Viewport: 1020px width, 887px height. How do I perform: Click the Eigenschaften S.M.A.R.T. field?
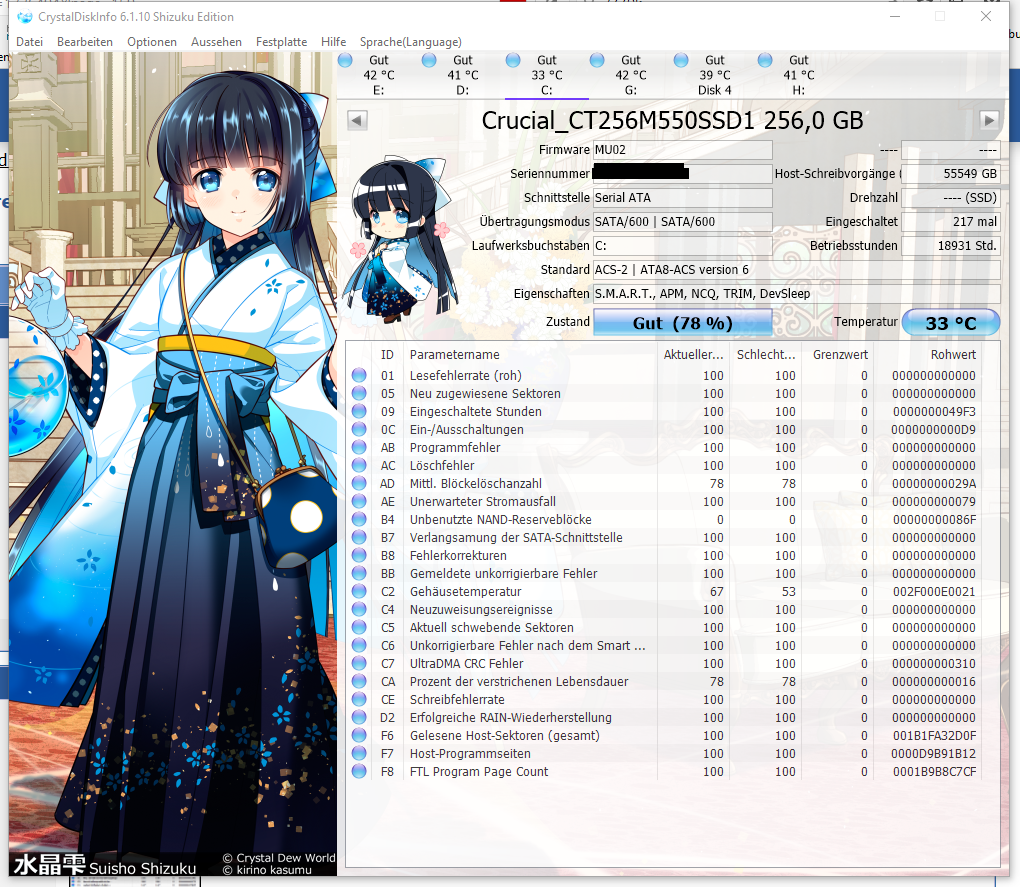(x=796, y=294)
